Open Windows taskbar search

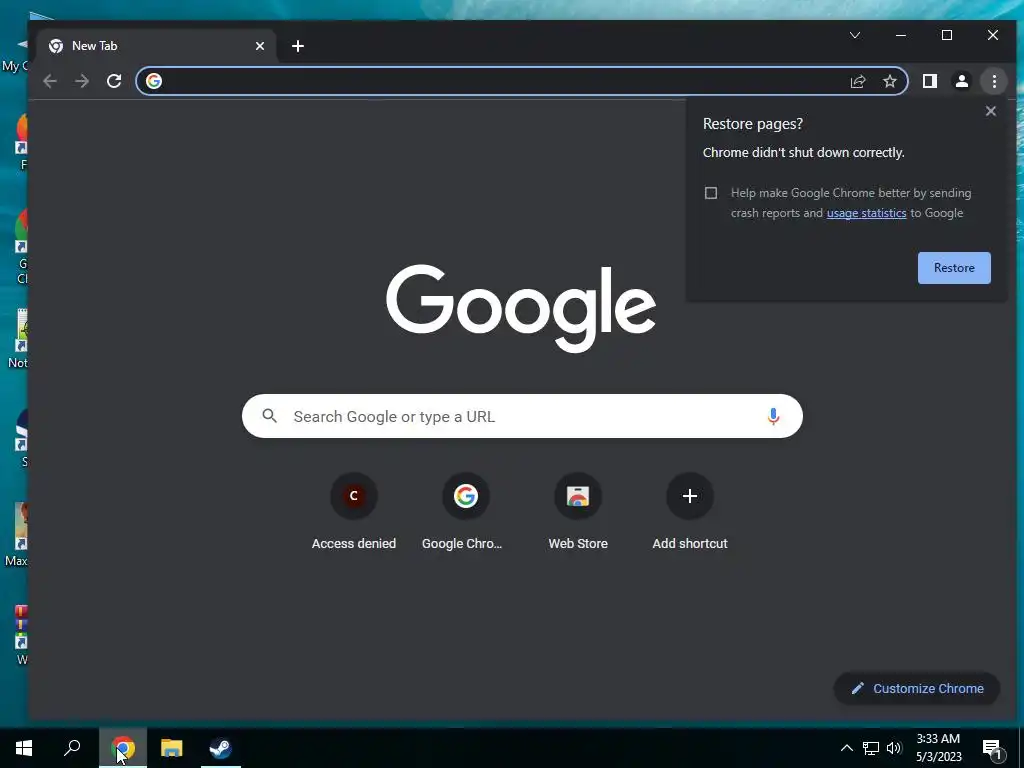click(72, 748)
